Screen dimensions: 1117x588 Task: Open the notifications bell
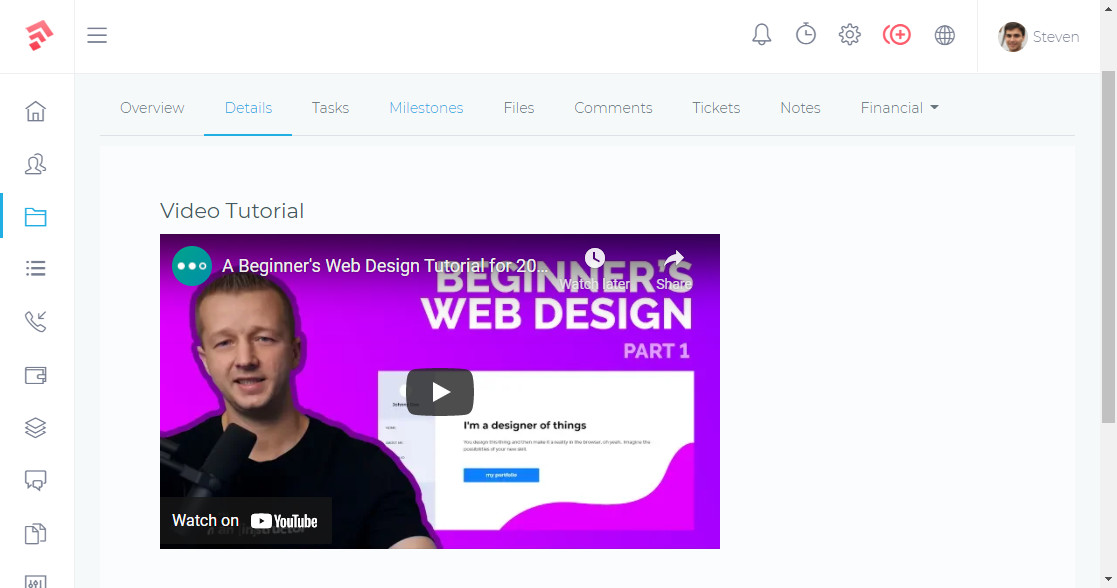pos(762,34)
